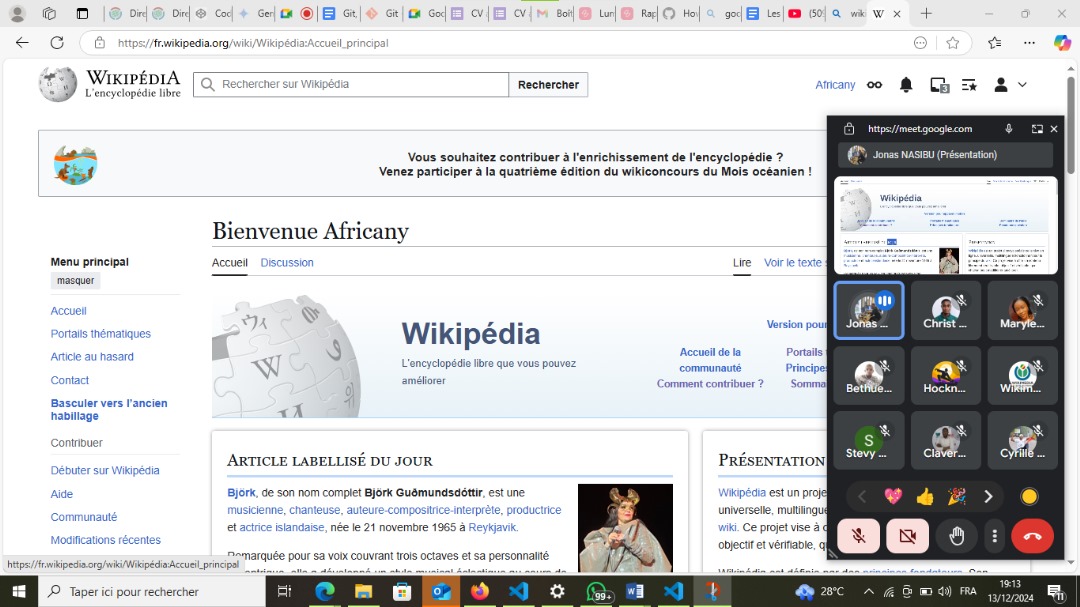Select Christ participant tile
This screenshot has width=1080, height=607.
(x=945, y=310)
